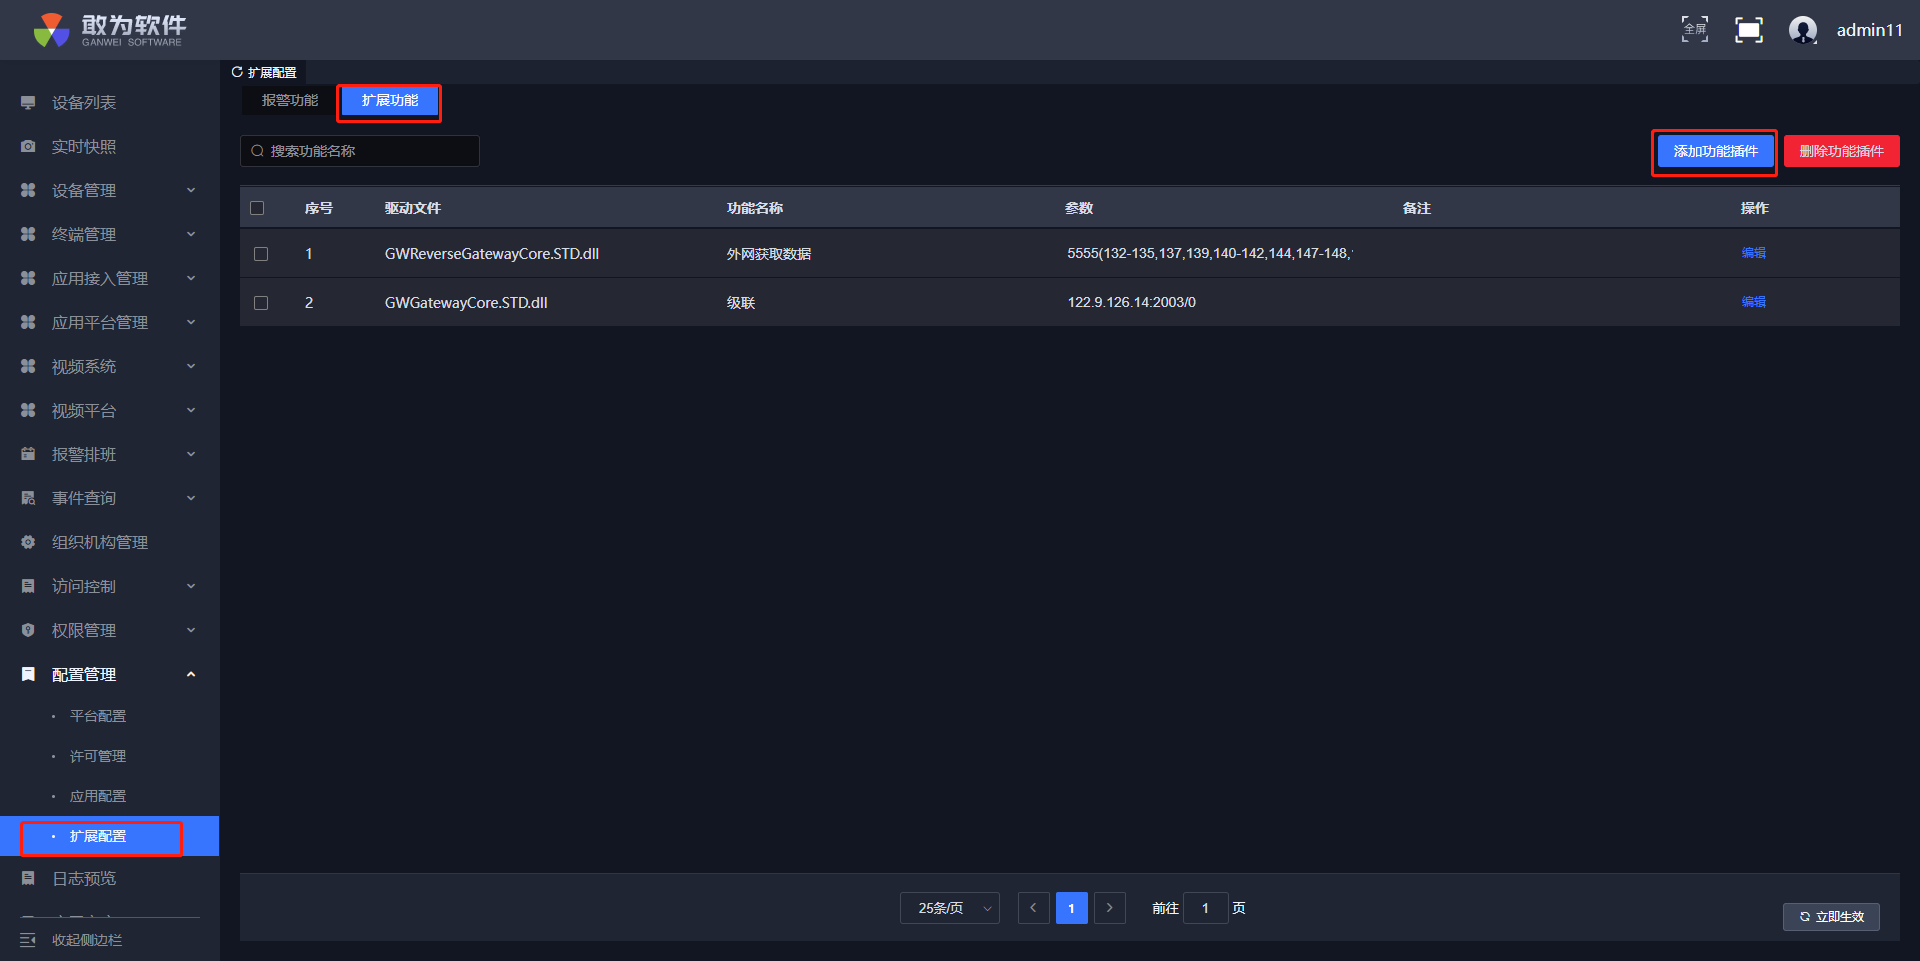The height and width of the screenshot is (961, 1920).
Task: Open the 25条/页 page size dropdown
Action: (x=949, y=908)
